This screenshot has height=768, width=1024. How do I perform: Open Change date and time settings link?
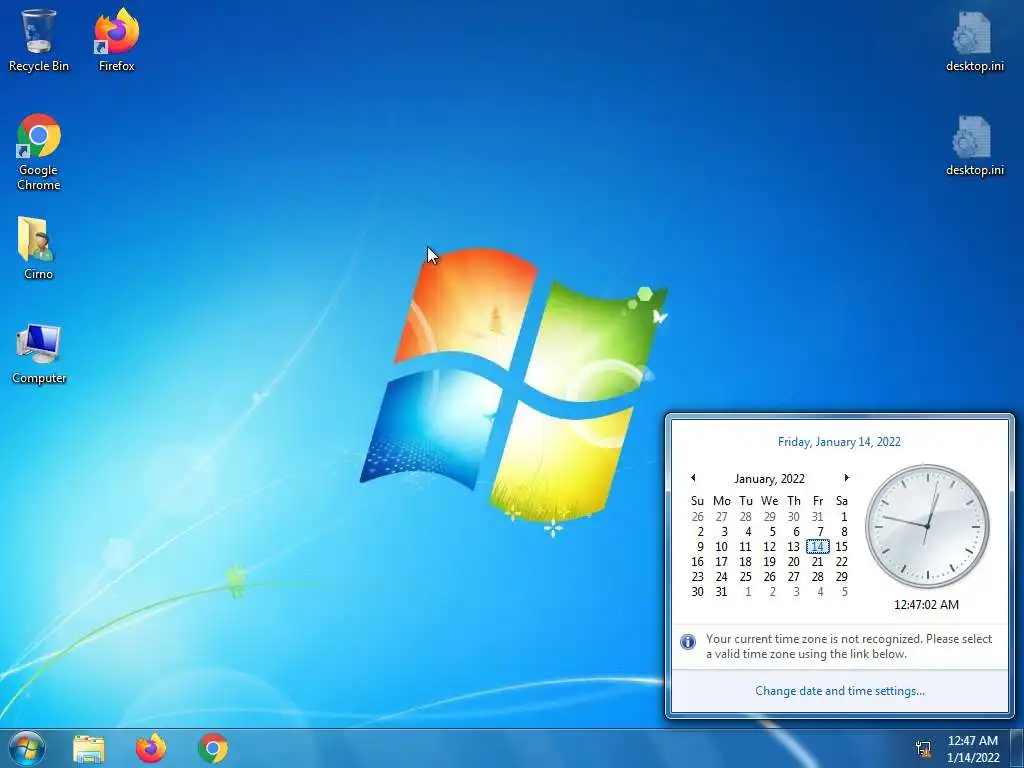840,691
